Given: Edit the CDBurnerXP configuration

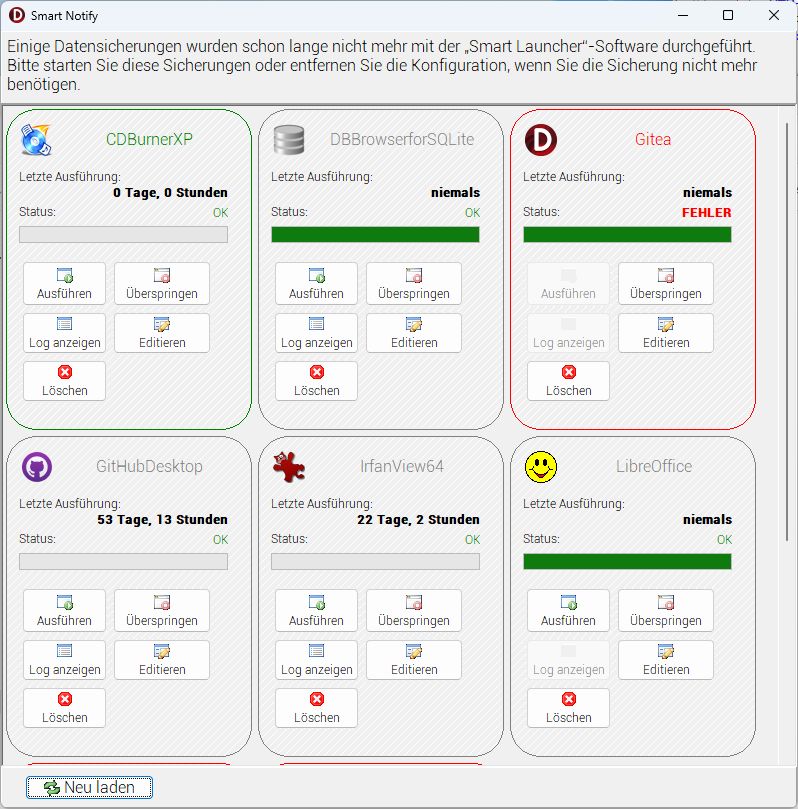Looking at the screenshot, I should click(162, 333).
